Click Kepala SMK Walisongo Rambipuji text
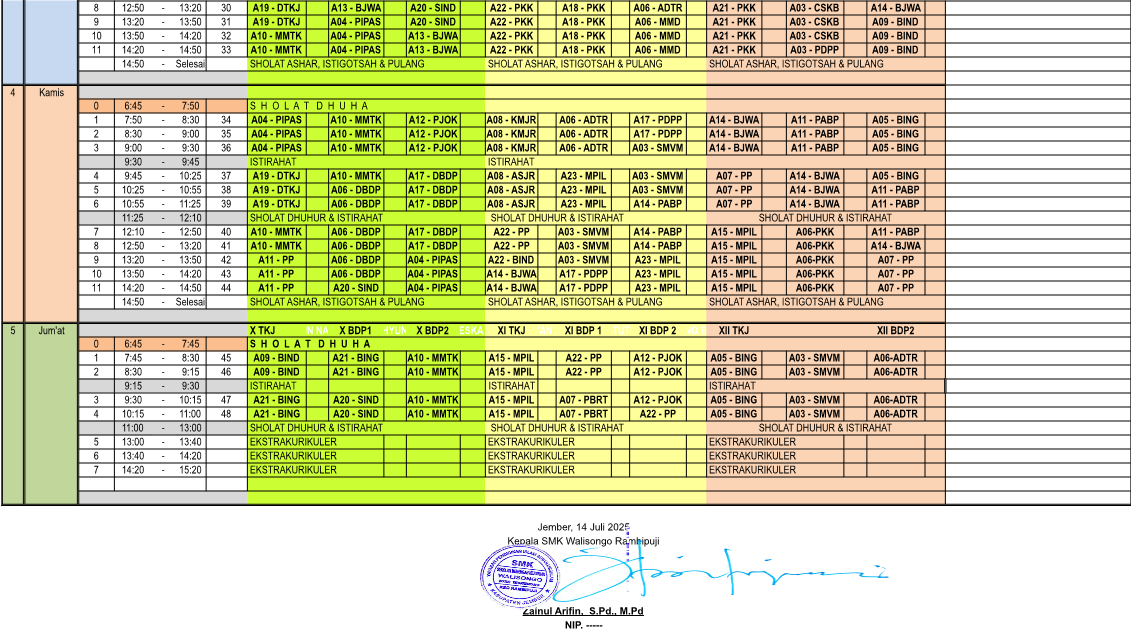The height and width of the screenshot is (630, 1131). coord(583,541)
